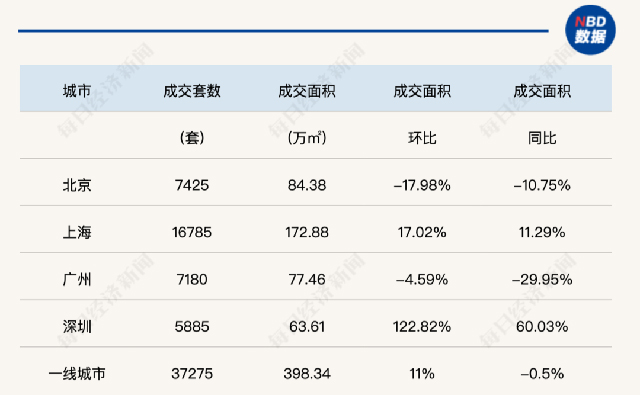The height and width of the screenshot is (395, 640).
Task: Click Beijing's 7425 units cell
Action: coord(192,185)
